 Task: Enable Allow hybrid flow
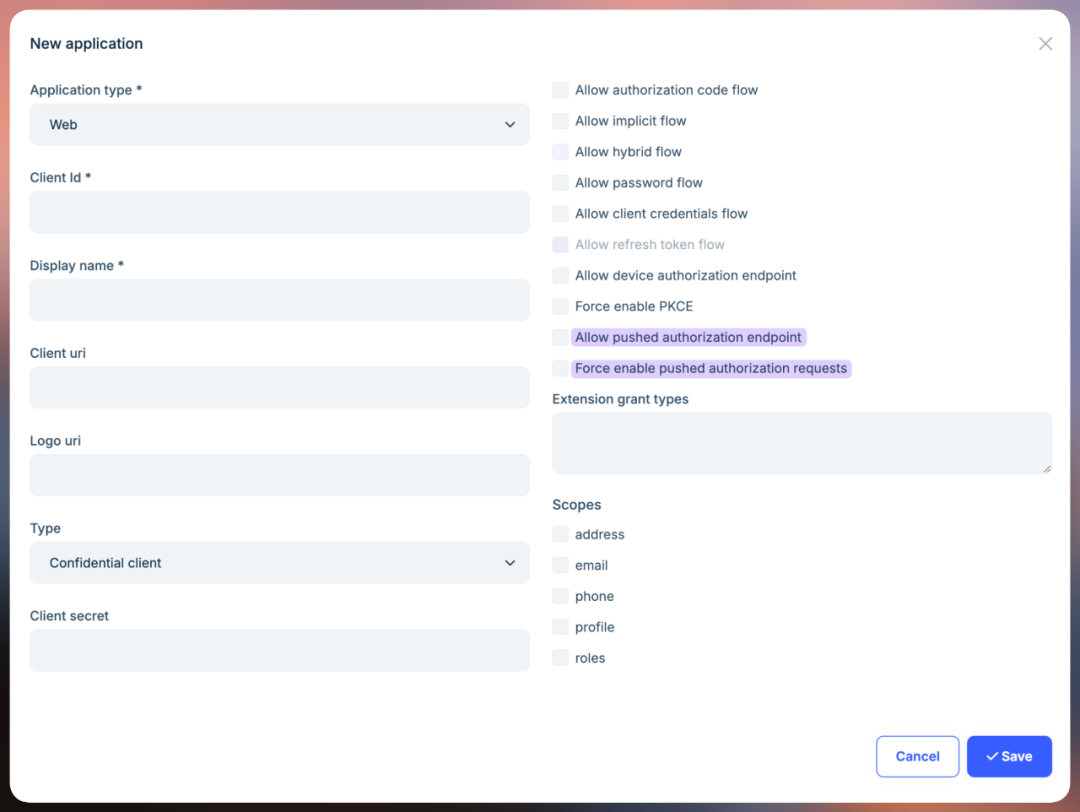click(x=560, y=151)
